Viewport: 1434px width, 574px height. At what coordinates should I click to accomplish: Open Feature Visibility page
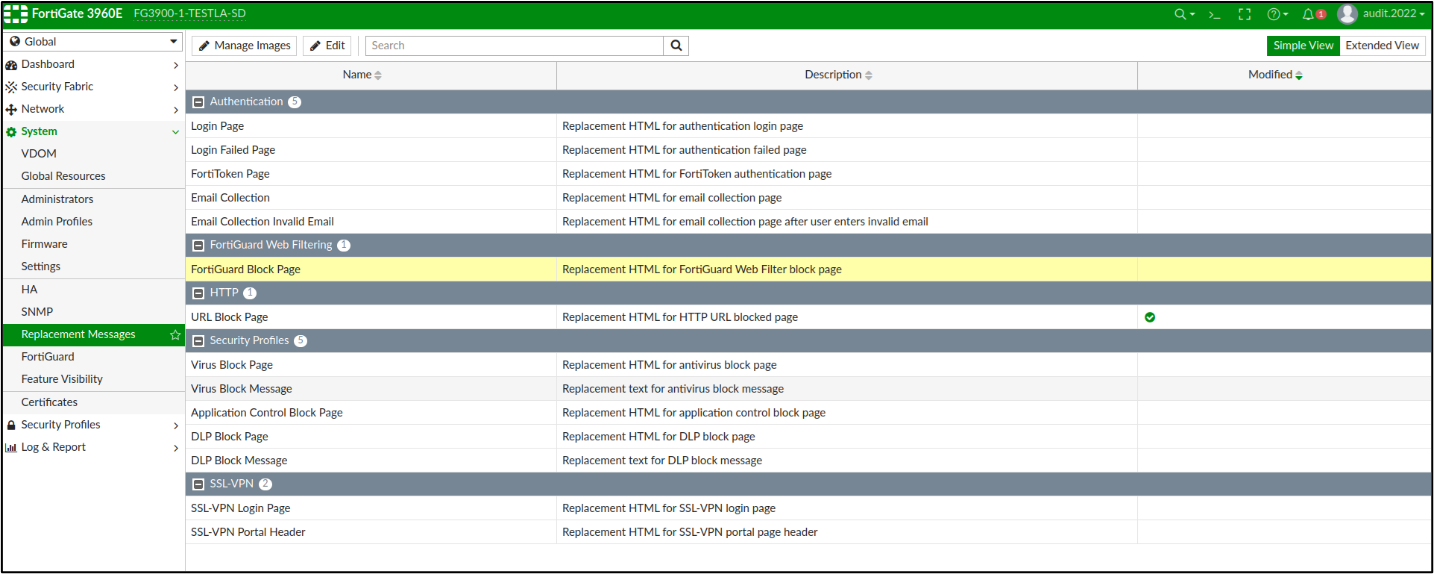point(93,379)
